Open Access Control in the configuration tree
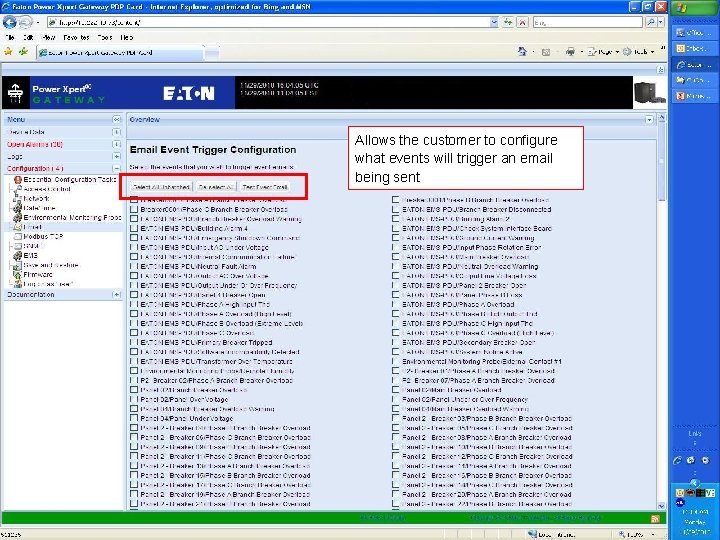Viewport: 720px width, 540px height. pos(47,189)
